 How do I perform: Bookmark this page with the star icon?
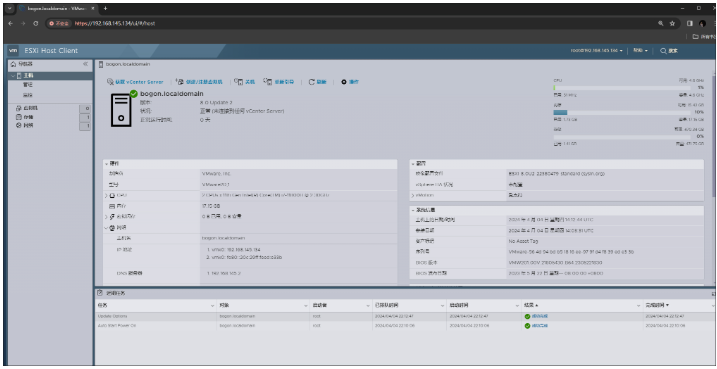(672, 23)
